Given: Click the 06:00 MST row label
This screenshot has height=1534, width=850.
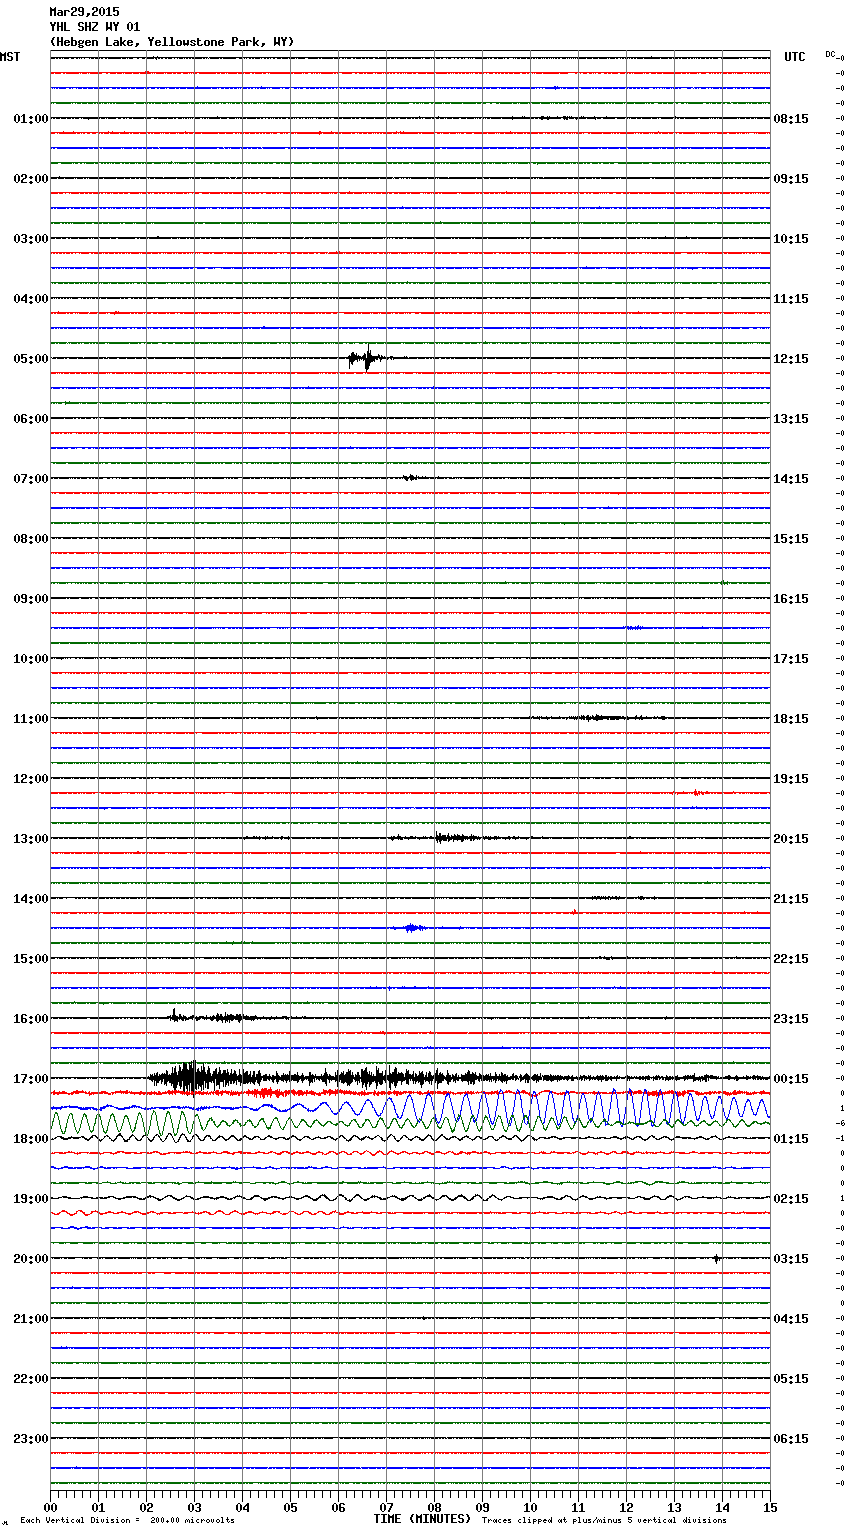Looking at the screenshot, I should (x=30, y=419).
